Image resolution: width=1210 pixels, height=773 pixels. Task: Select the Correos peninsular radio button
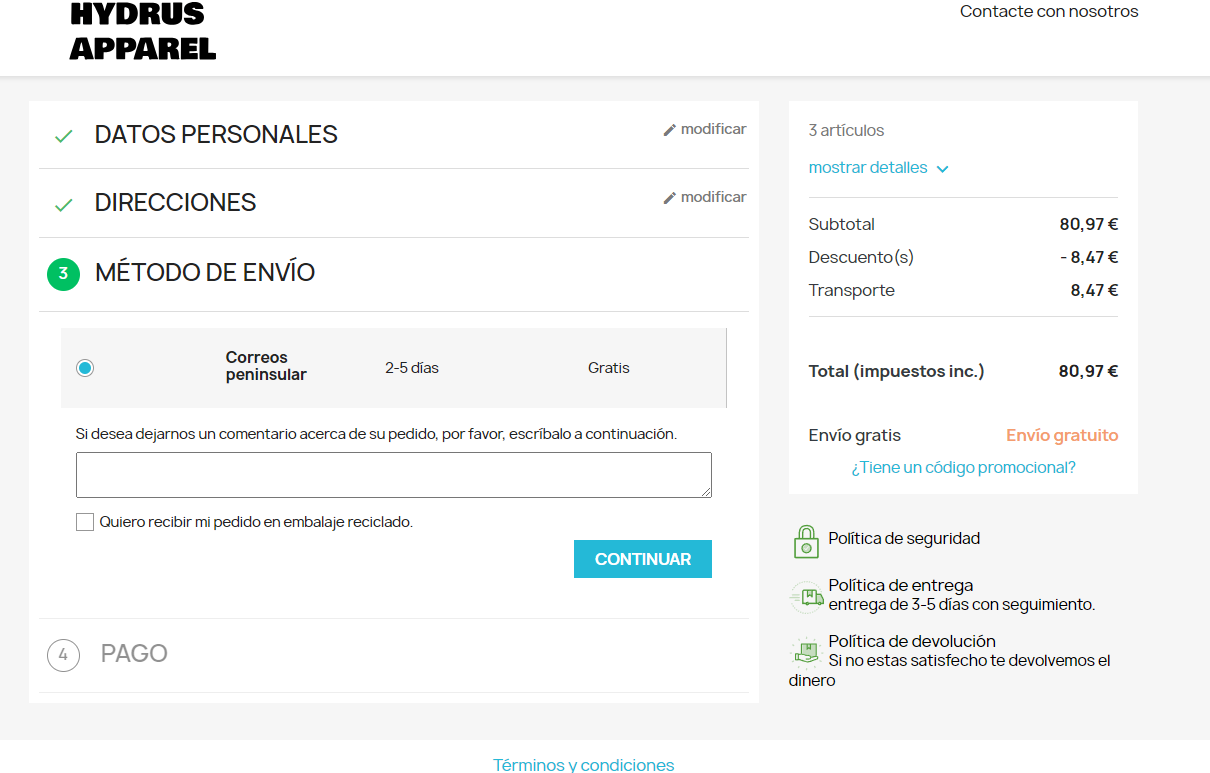[85, 368]
